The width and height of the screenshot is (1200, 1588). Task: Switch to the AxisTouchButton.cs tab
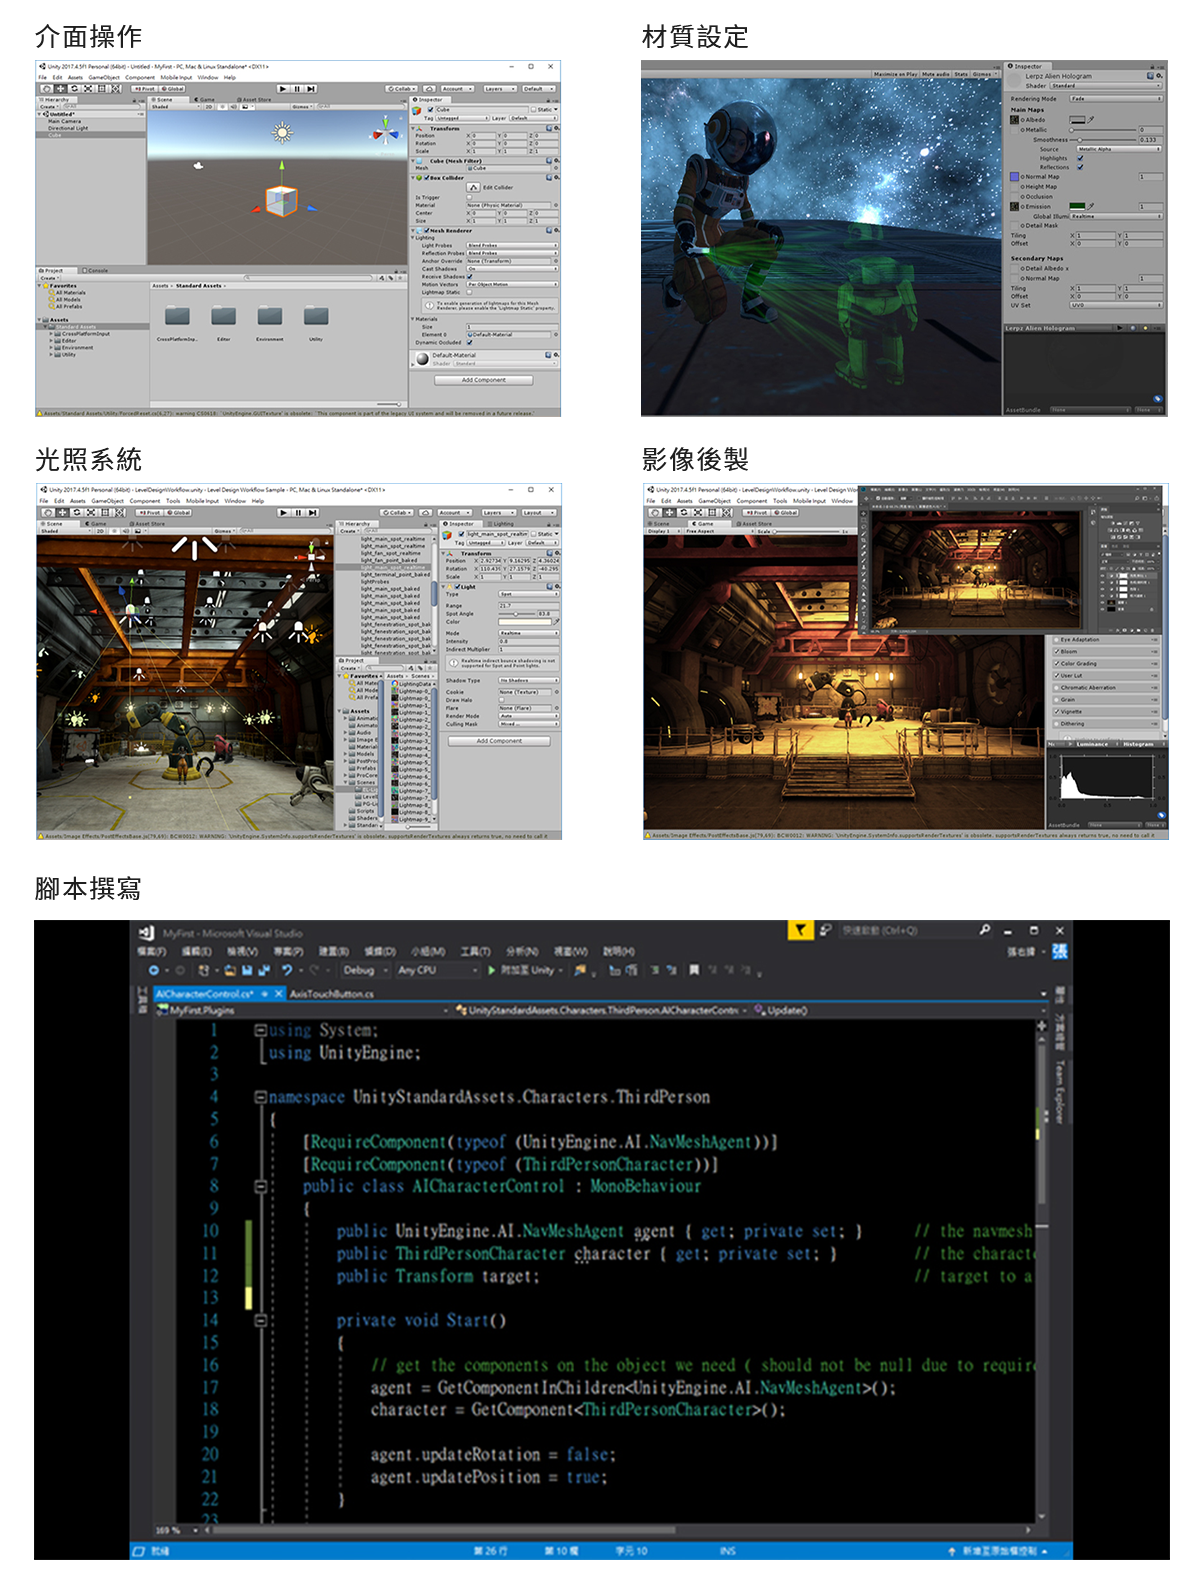331,994
